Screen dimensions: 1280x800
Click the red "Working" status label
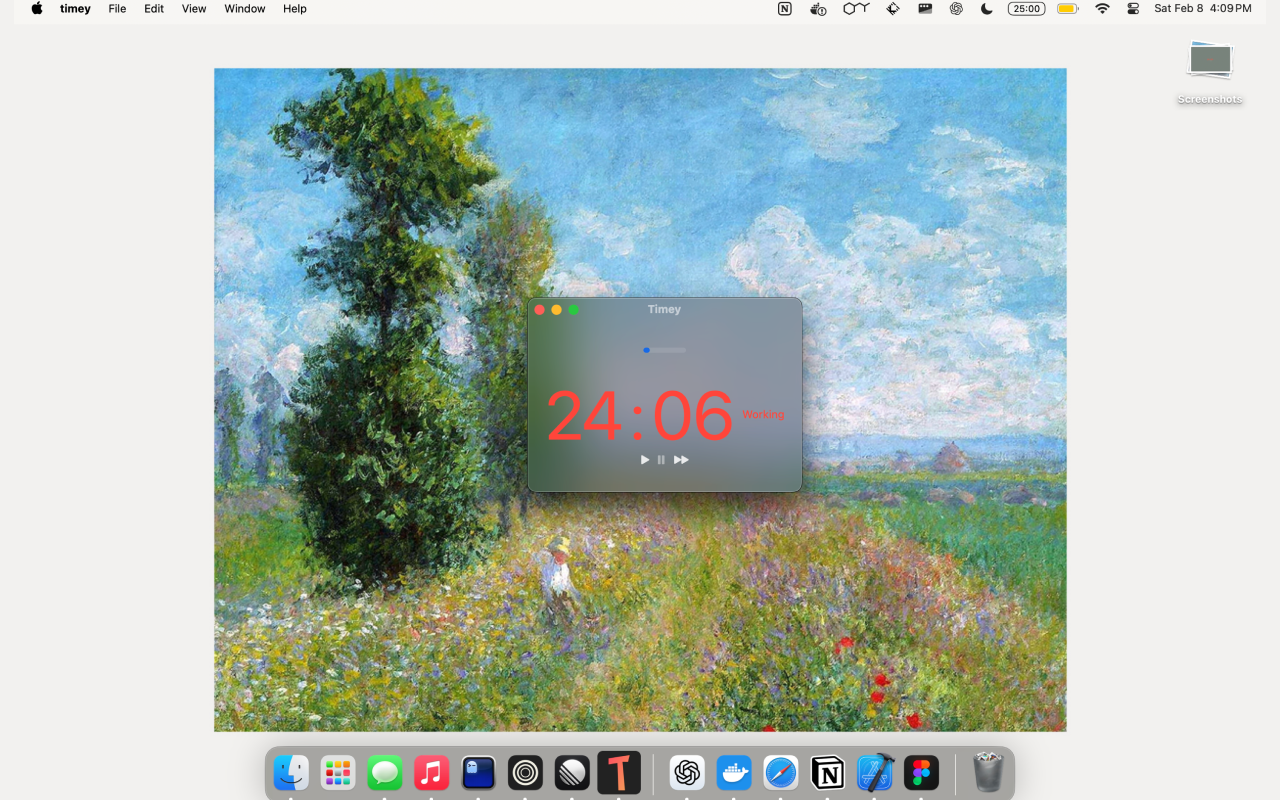tap(763, 415)
